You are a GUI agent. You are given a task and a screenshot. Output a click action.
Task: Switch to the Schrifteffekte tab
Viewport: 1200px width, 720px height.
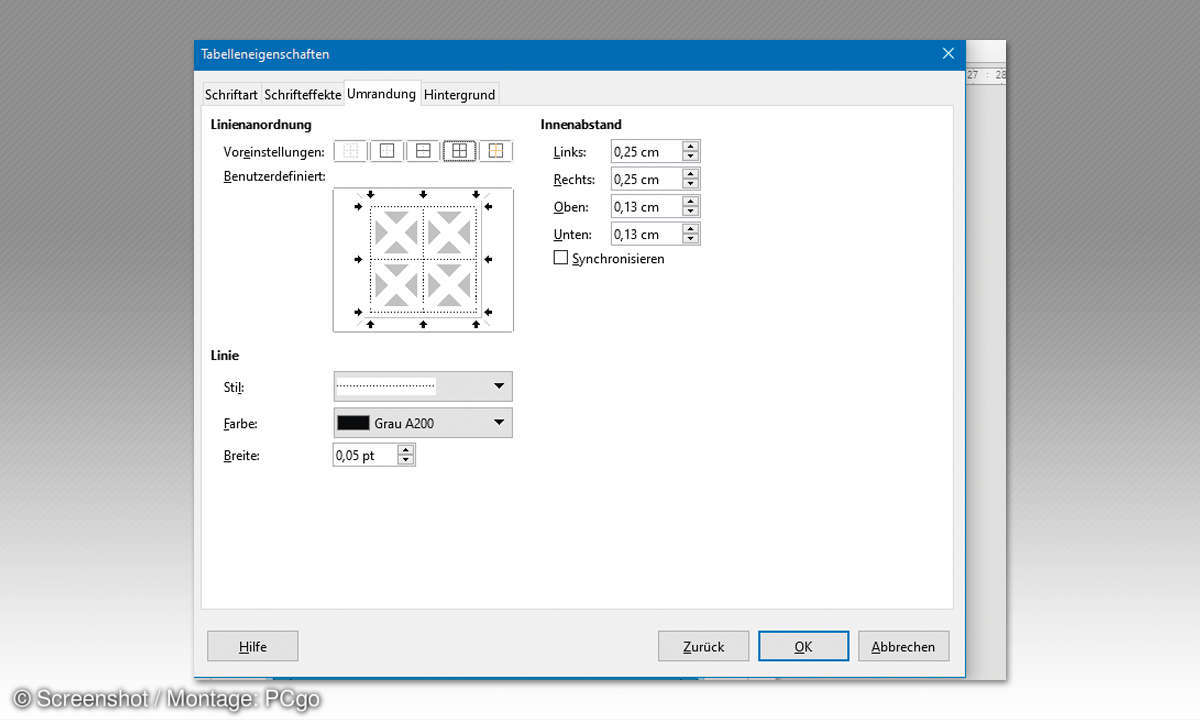(x=303, y=94)
